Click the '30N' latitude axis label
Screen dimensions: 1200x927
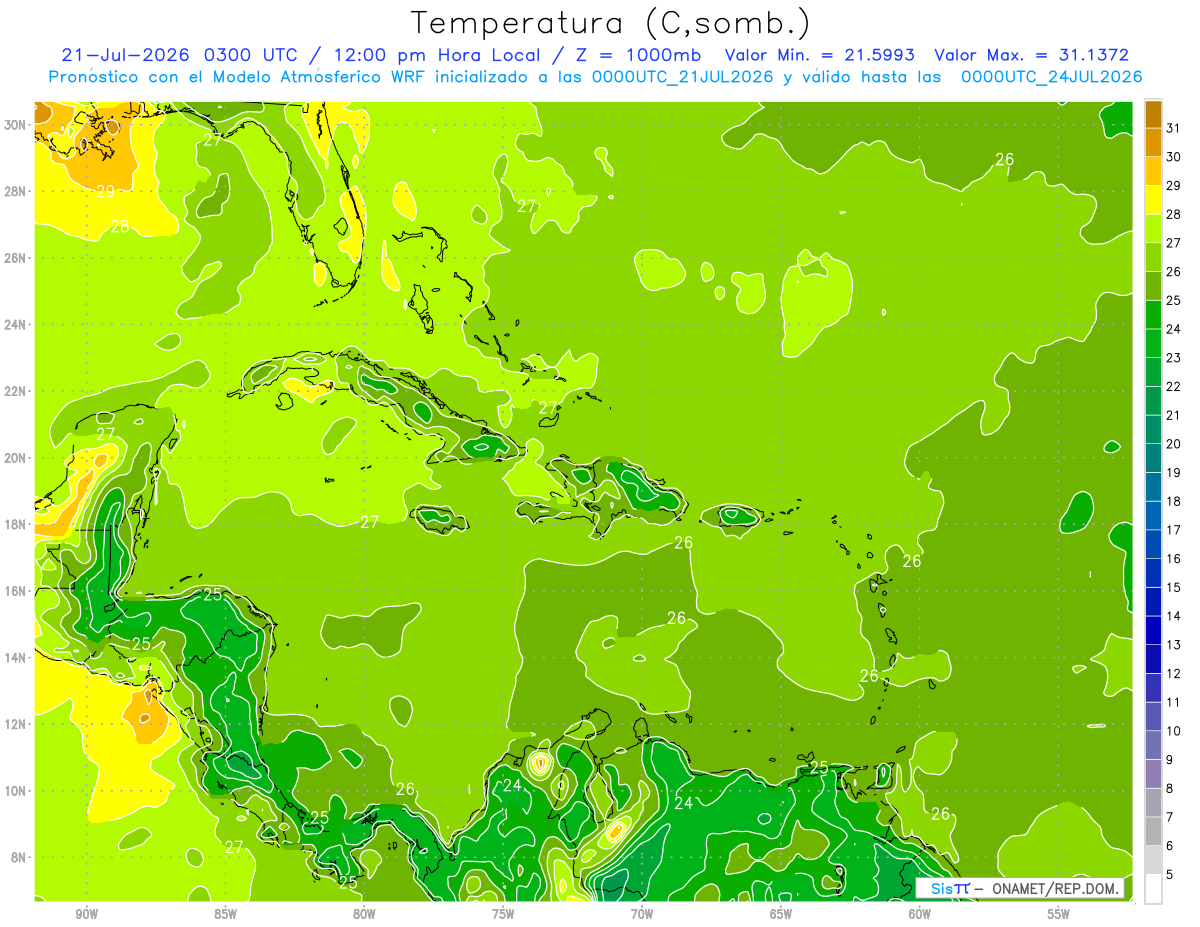(x=15, y=125)
